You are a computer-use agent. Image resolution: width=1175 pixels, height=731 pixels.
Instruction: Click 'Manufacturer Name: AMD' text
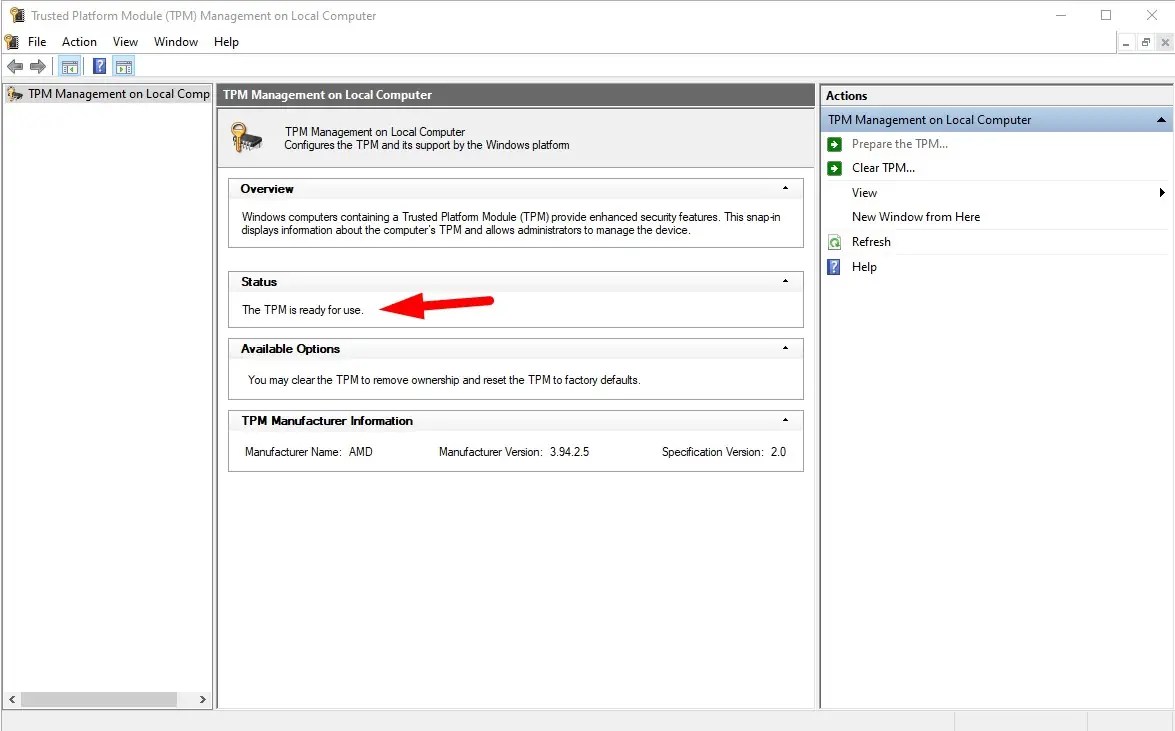tap(308, 452)
